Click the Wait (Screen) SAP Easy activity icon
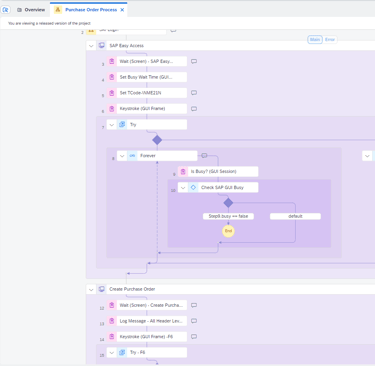 112,61
